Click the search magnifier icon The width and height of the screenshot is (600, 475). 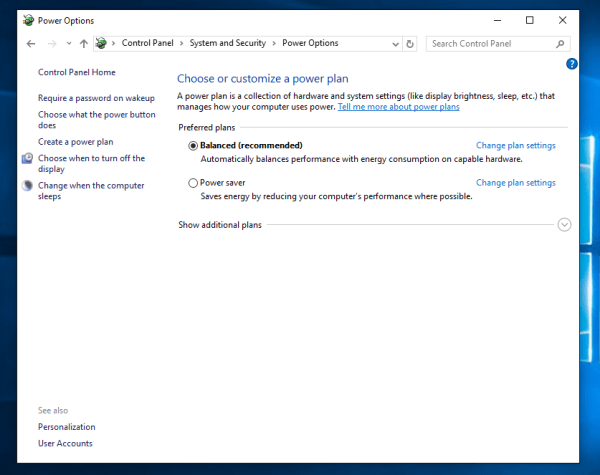560,44
